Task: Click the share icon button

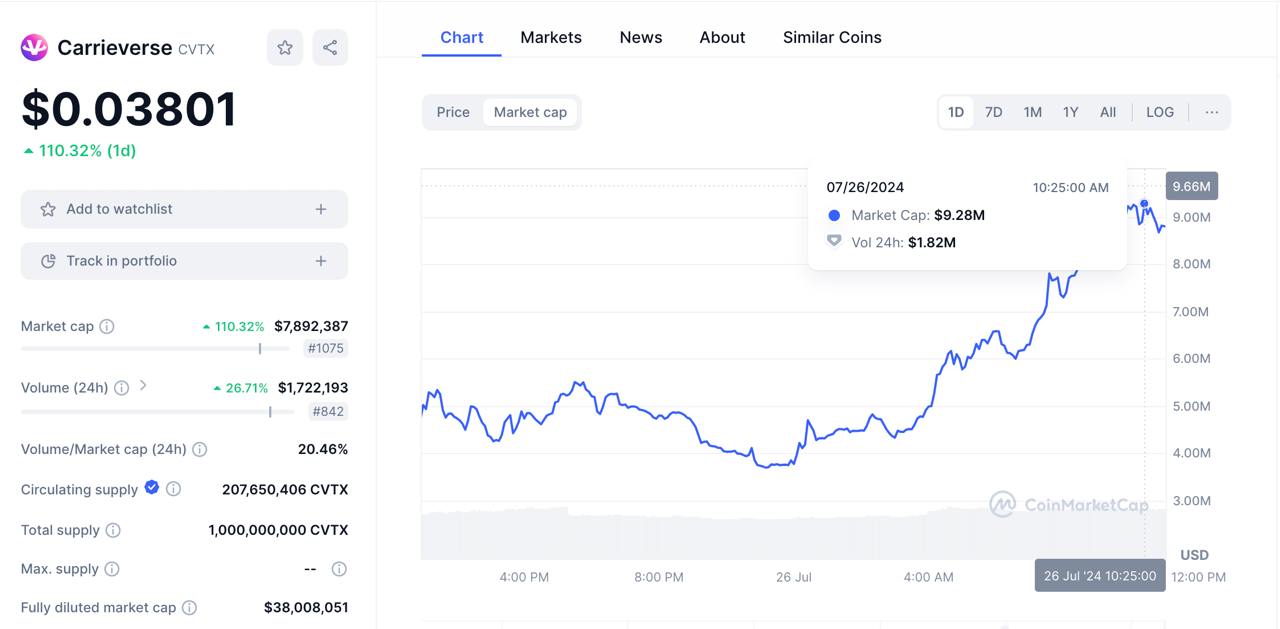Action: pos(330,47)
